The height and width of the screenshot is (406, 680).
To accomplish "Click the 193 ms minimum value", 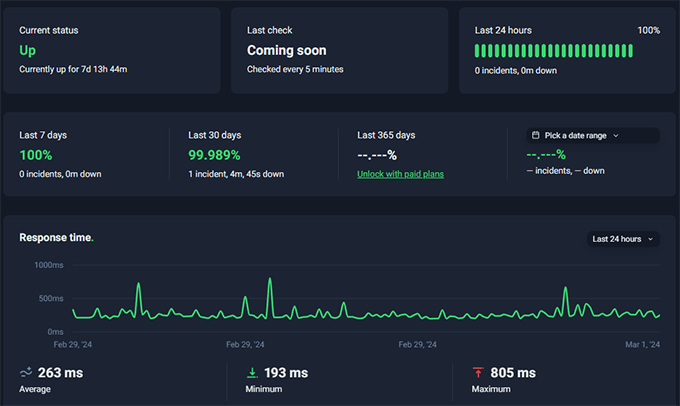I will pyautogui.click(x=285, y=373).
